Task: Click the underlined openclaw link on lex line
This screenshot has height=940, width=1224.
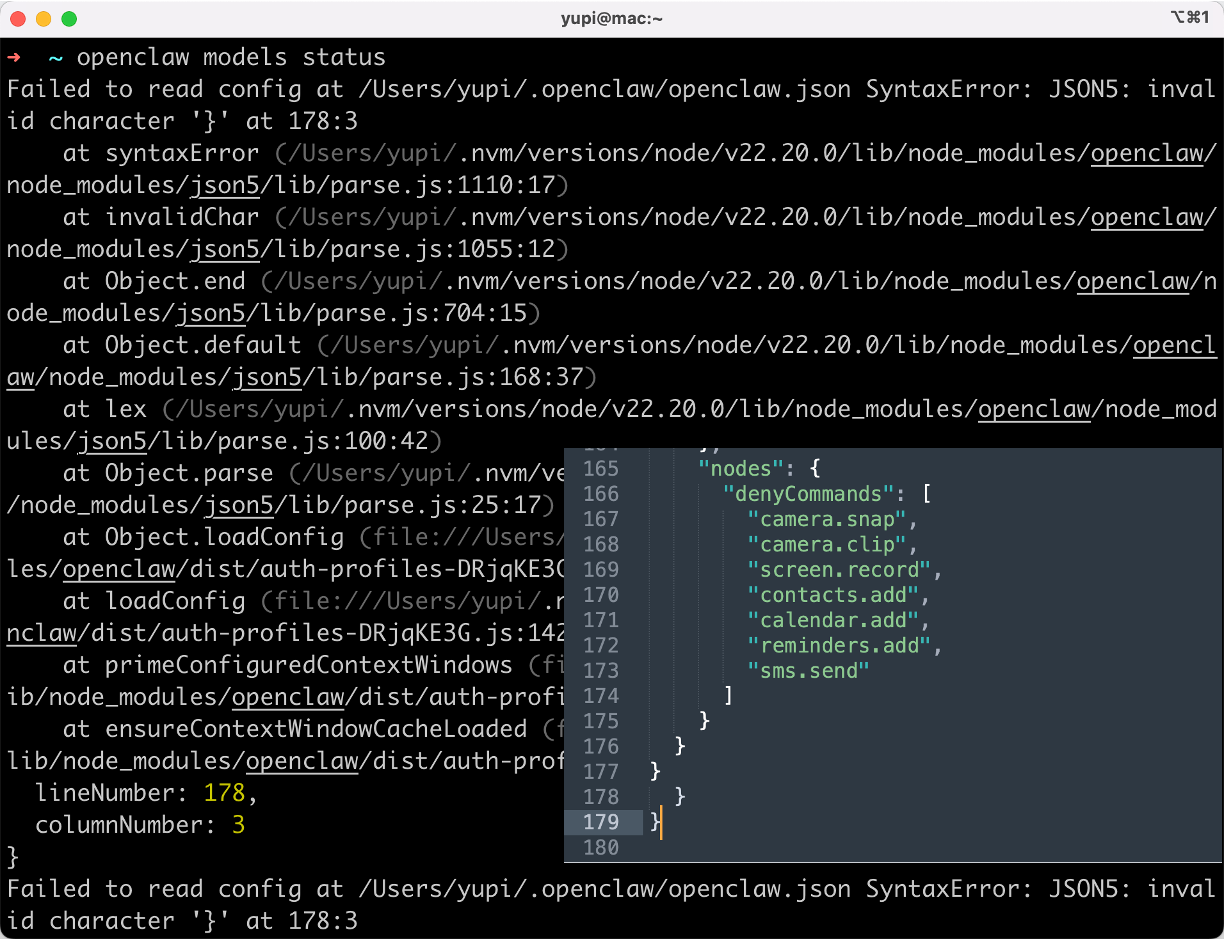Action: coord(1034,409)
